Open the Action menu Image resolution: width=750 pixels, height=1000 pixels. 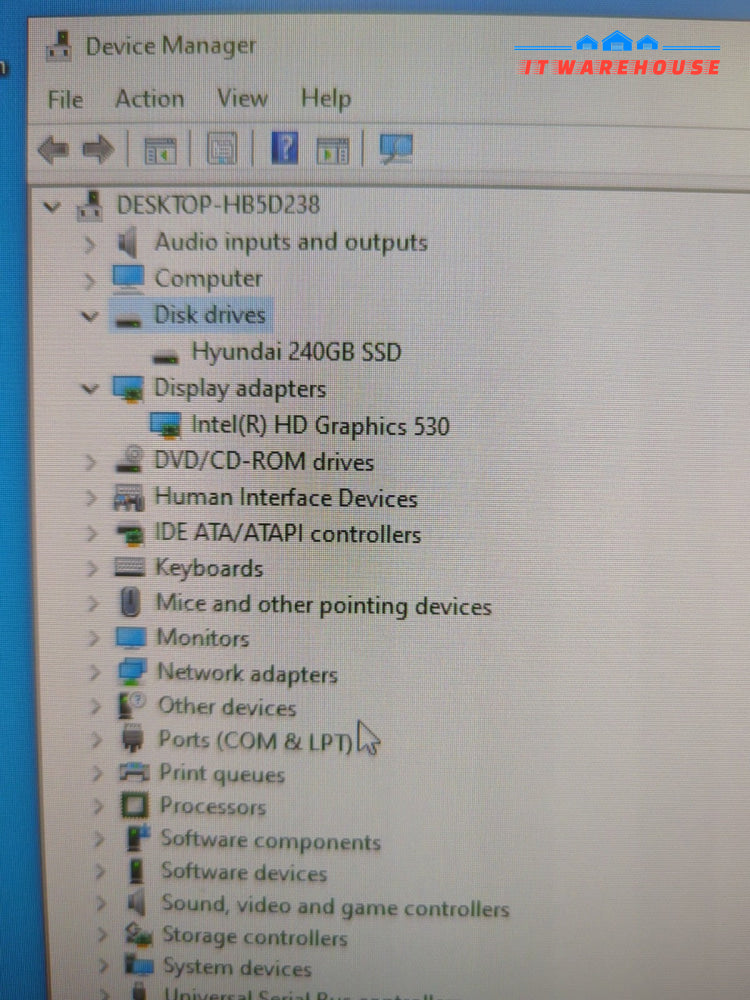(x=149, y=99)
